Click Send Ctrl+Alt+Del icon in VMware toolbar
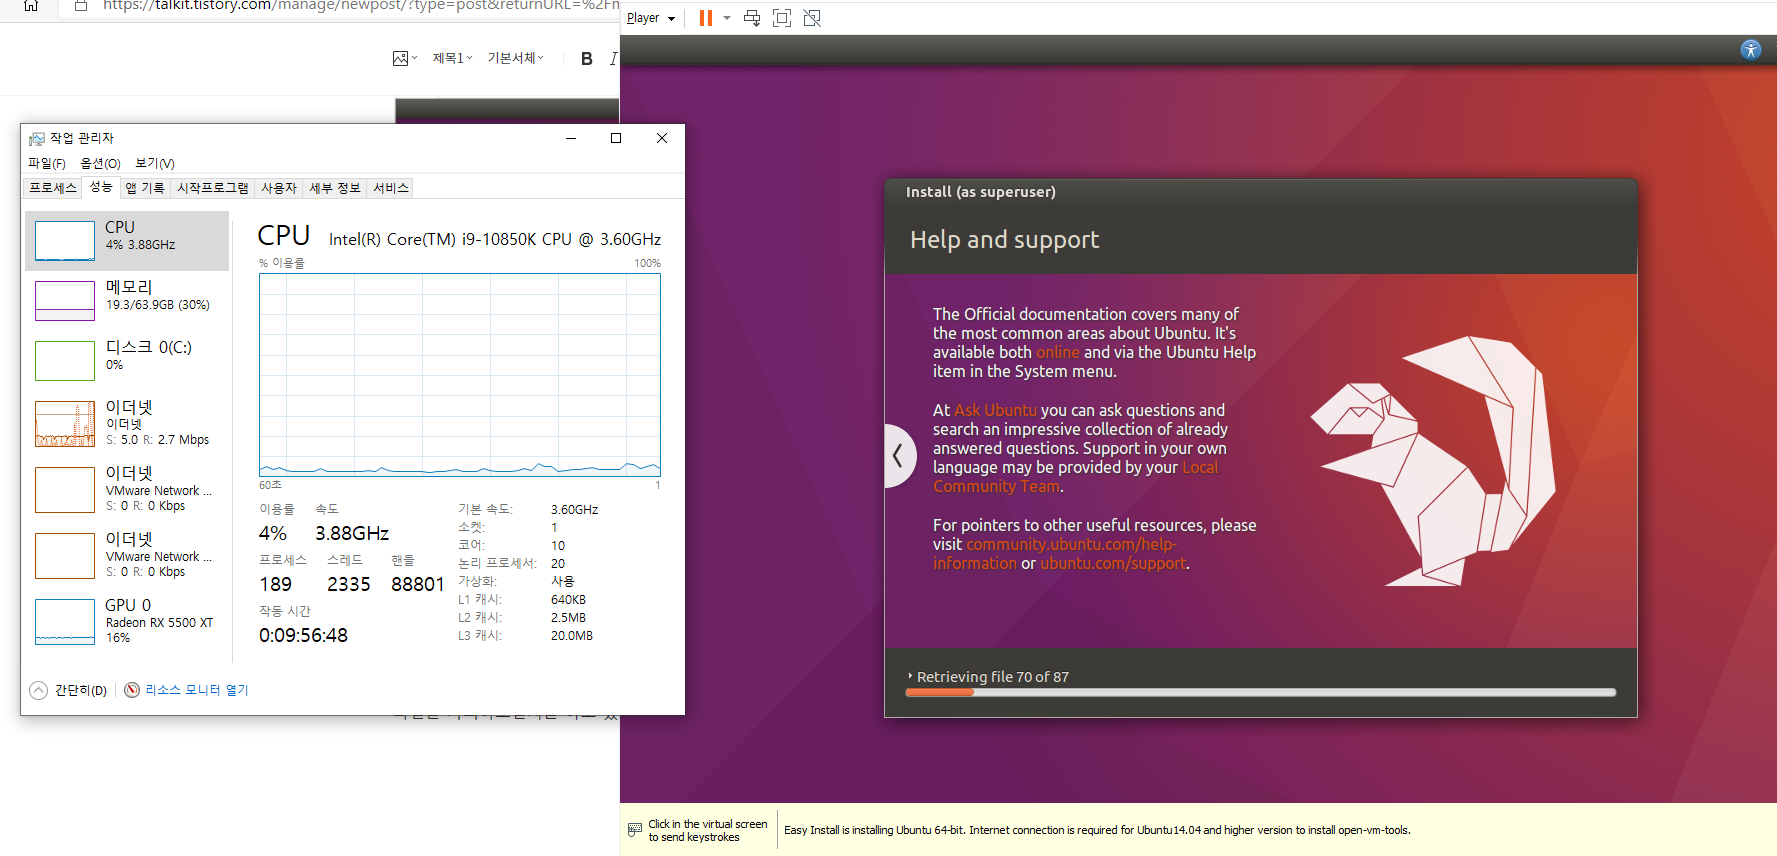Screen dimensions: 1777x856 tap(752, 18)
